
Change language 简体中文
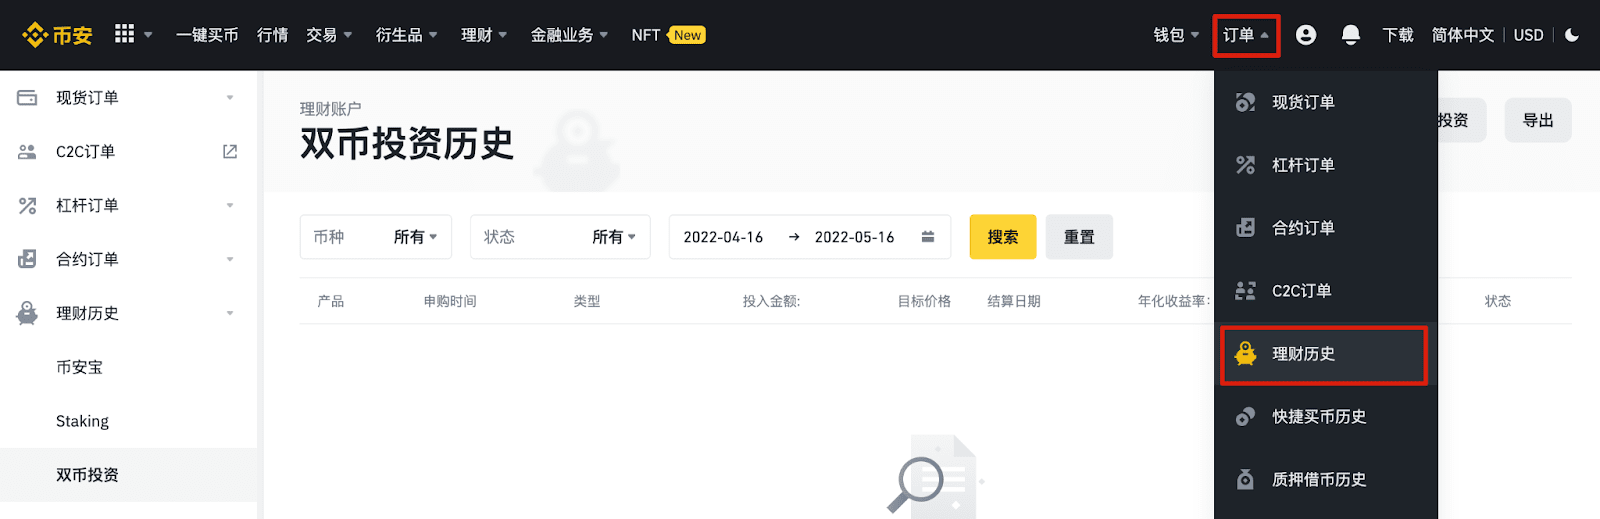1463,35
